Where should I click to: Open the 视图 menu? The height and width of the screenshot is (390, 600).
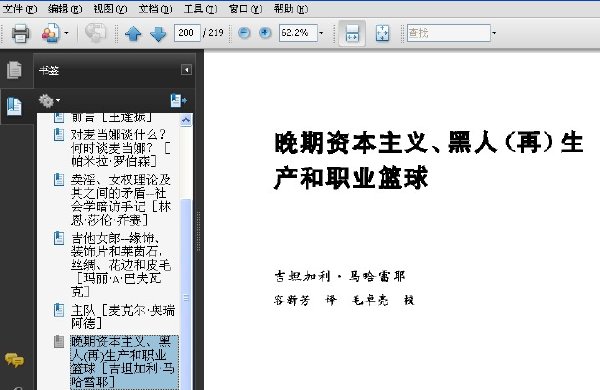(110, 8)
